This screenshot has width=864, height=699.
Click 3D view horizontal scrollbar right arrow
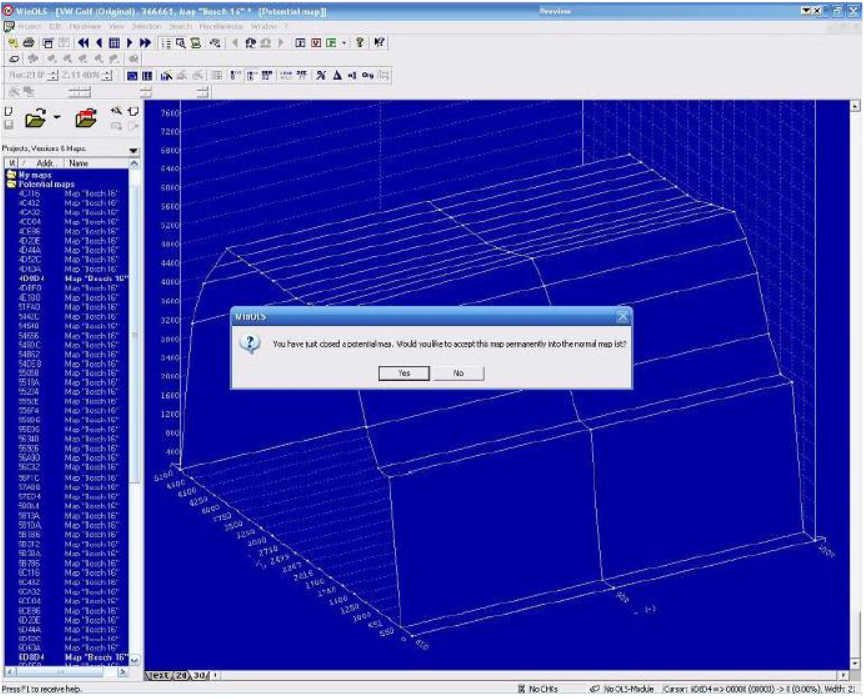point(844,675)
